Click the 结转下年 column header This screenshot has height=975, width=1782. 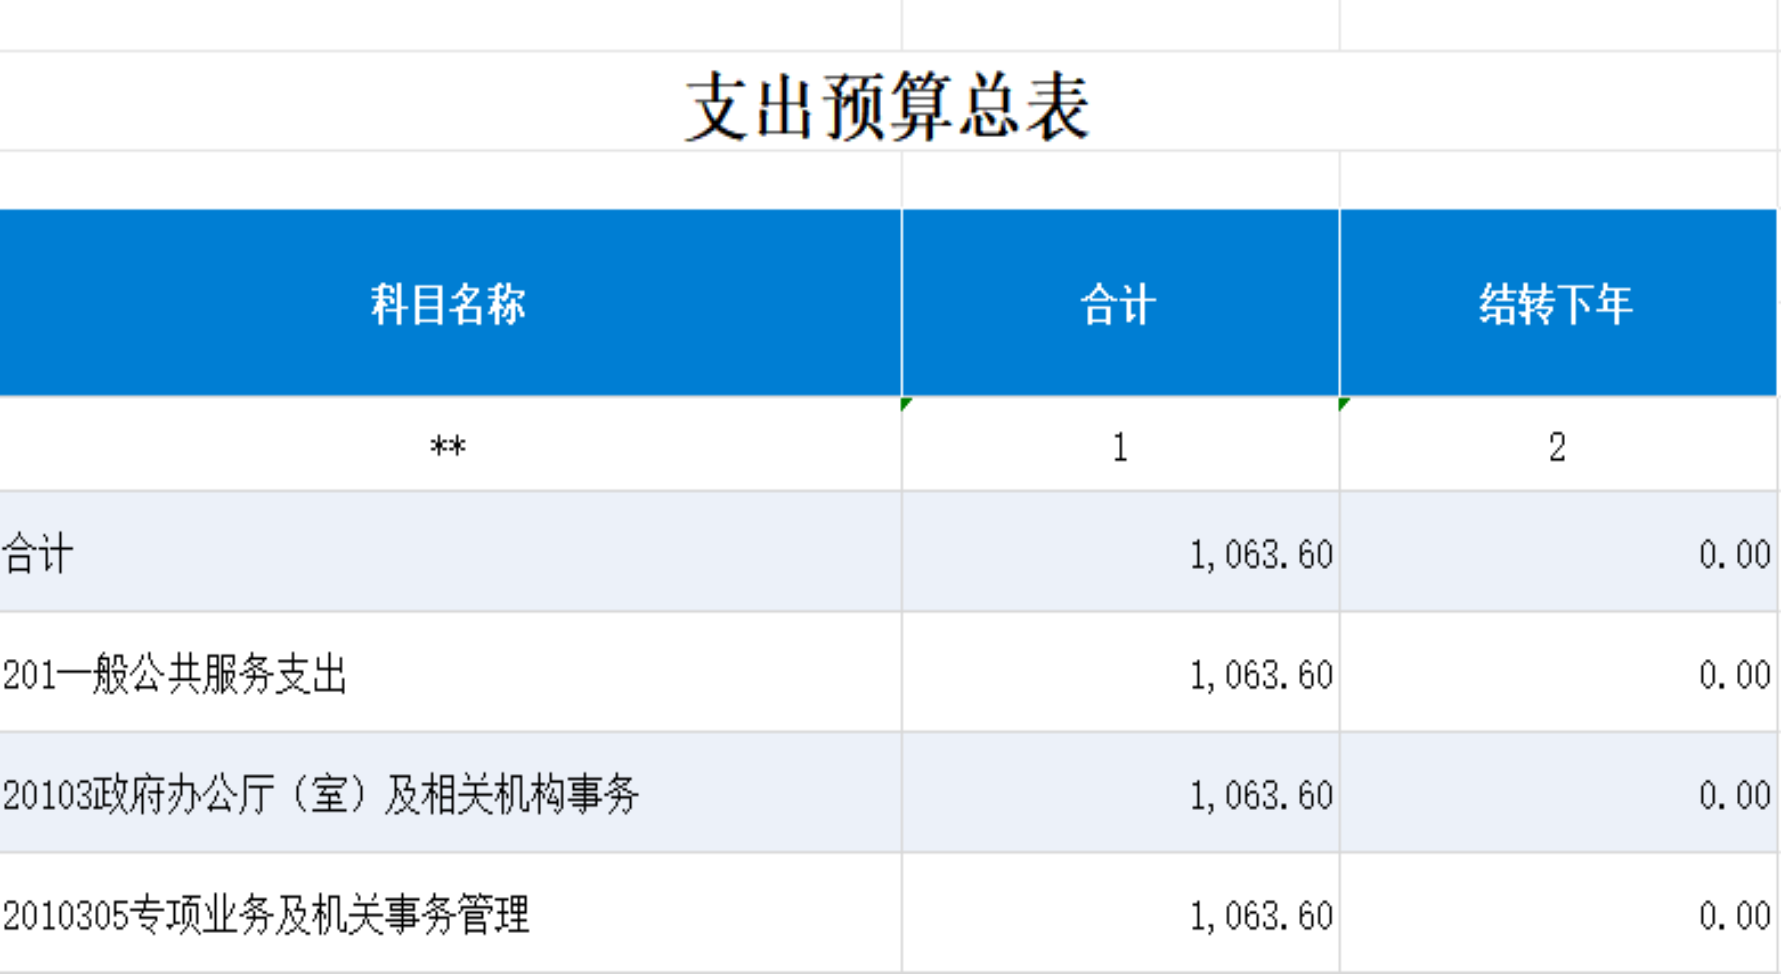click(x=1556, y=304)
